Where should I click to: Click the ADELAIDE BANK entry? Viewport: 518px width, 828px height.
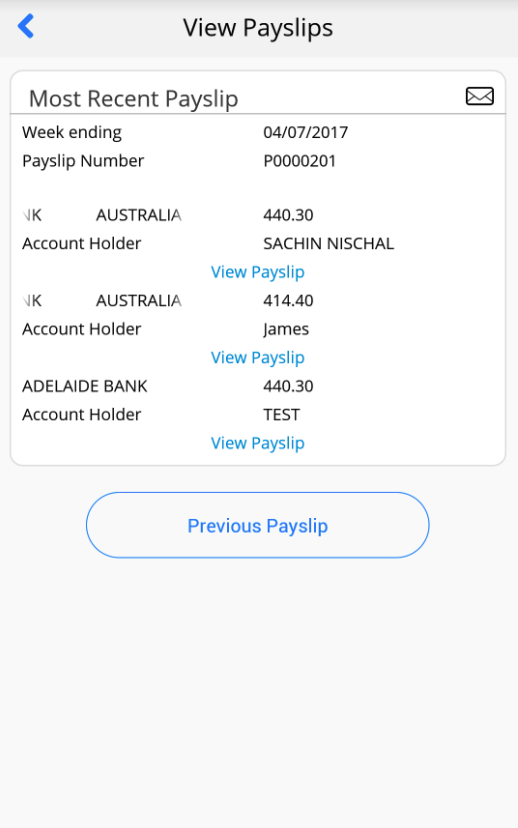pyautogui.click(x=84, y=386)
